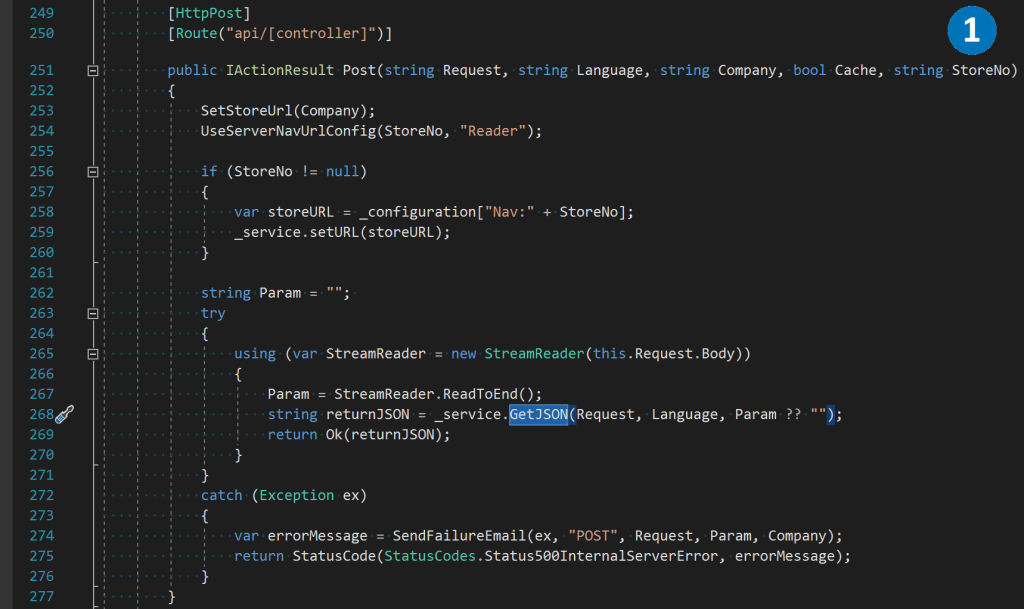Click the screwdriver quick actions icon
Viewport: 1024px width, 609px height.
coord(65,415)
